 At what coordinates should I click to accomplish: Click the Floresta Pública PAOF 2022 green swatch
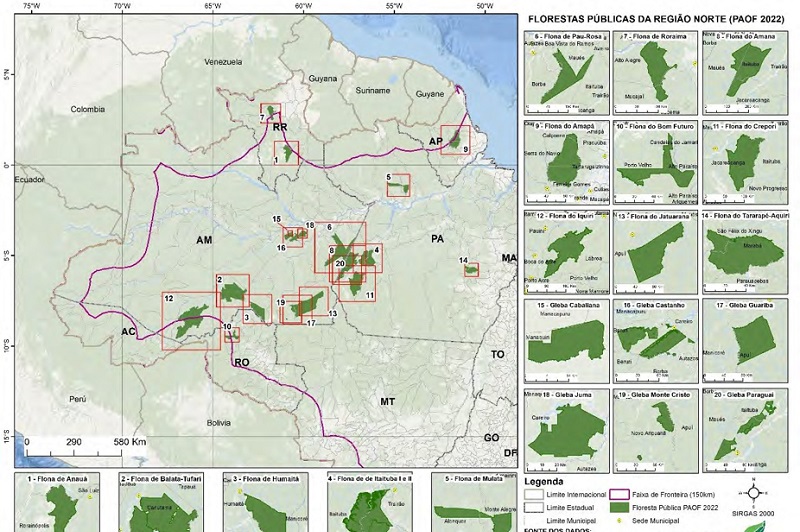623,509
